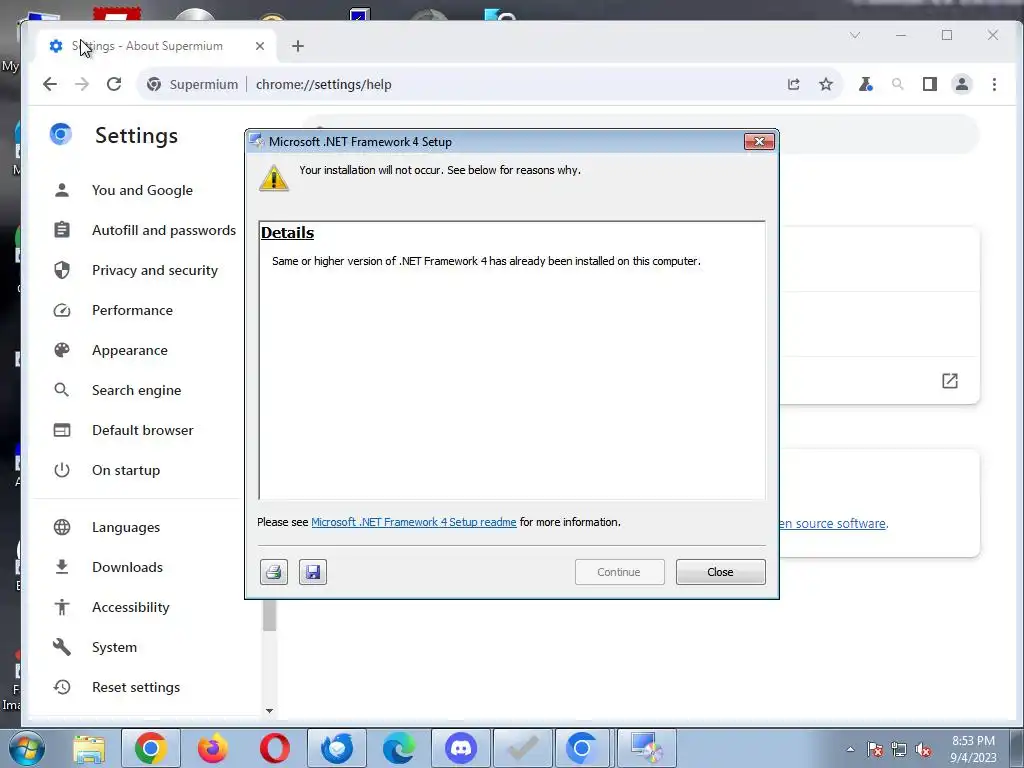Click the muted volume tray icon
1024x768 pixels.
923,749
